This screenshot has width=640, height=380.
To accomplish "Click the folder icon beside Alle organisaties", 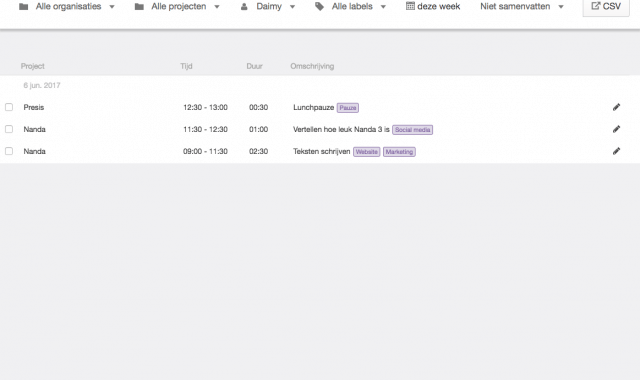I will [24, 7].
